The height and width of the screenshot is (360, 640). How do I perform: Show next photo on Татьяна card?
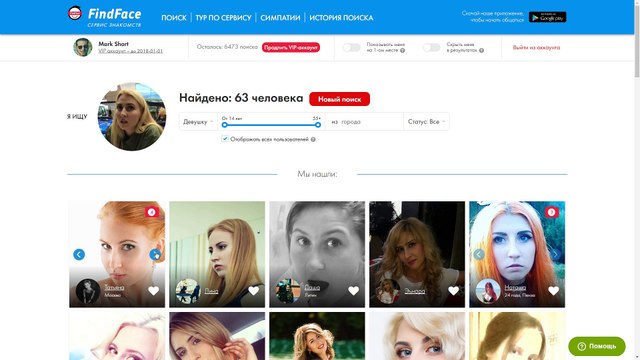[155, 254]
